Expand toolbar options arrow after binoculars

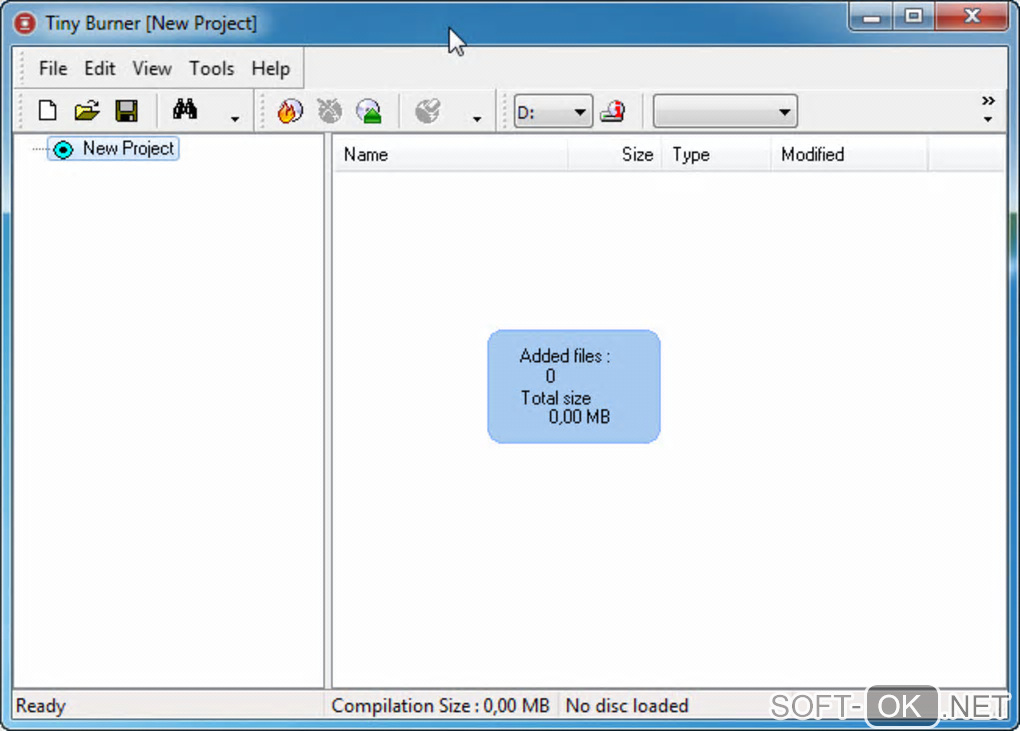tap(235, 119)
